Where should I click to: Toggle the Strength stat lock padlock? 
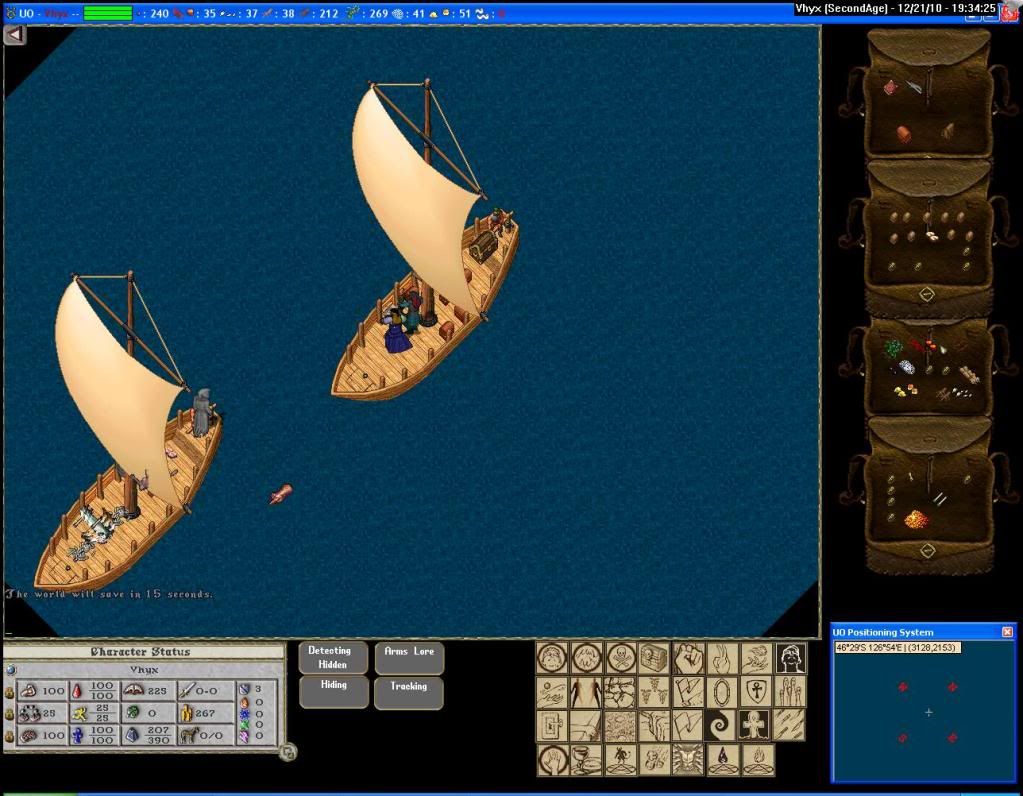(x=9, y=692)
